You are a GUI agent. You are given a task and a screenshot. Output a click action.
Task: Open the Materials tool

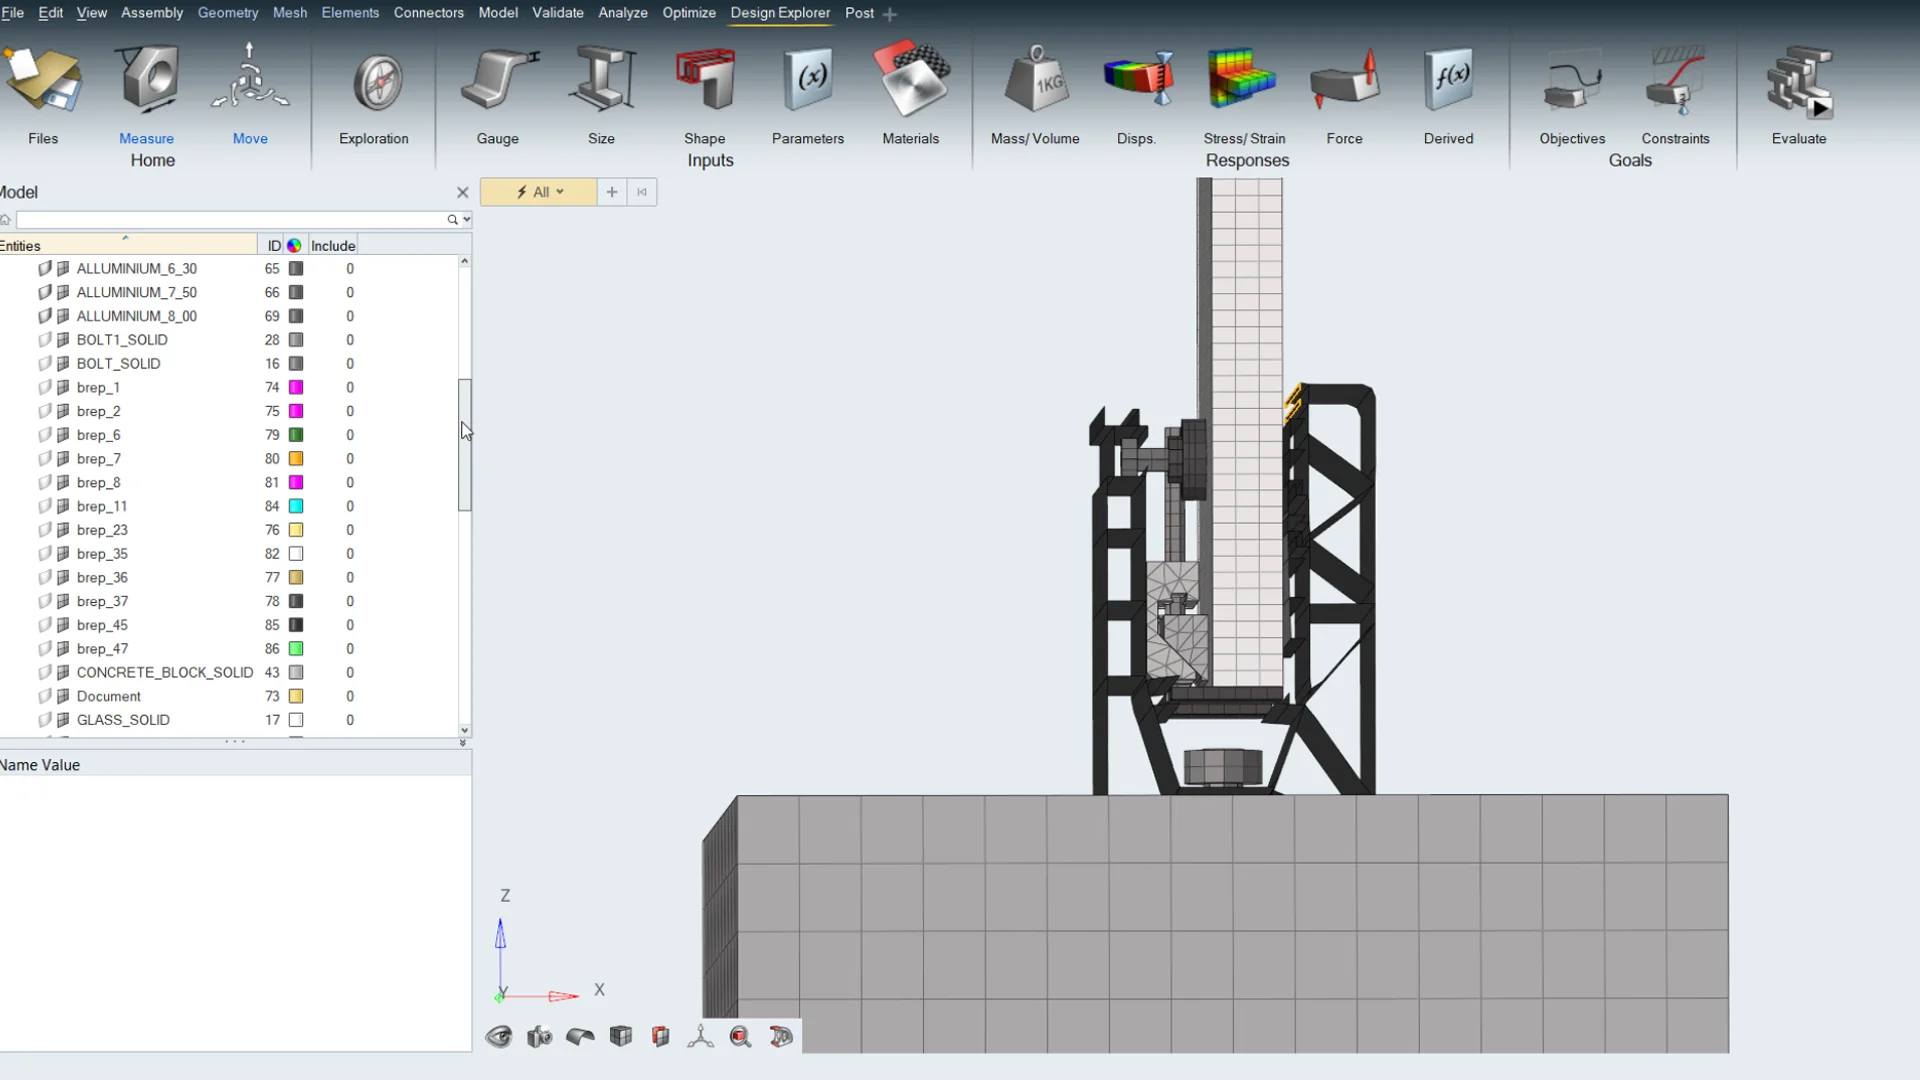tap(911, 80)
